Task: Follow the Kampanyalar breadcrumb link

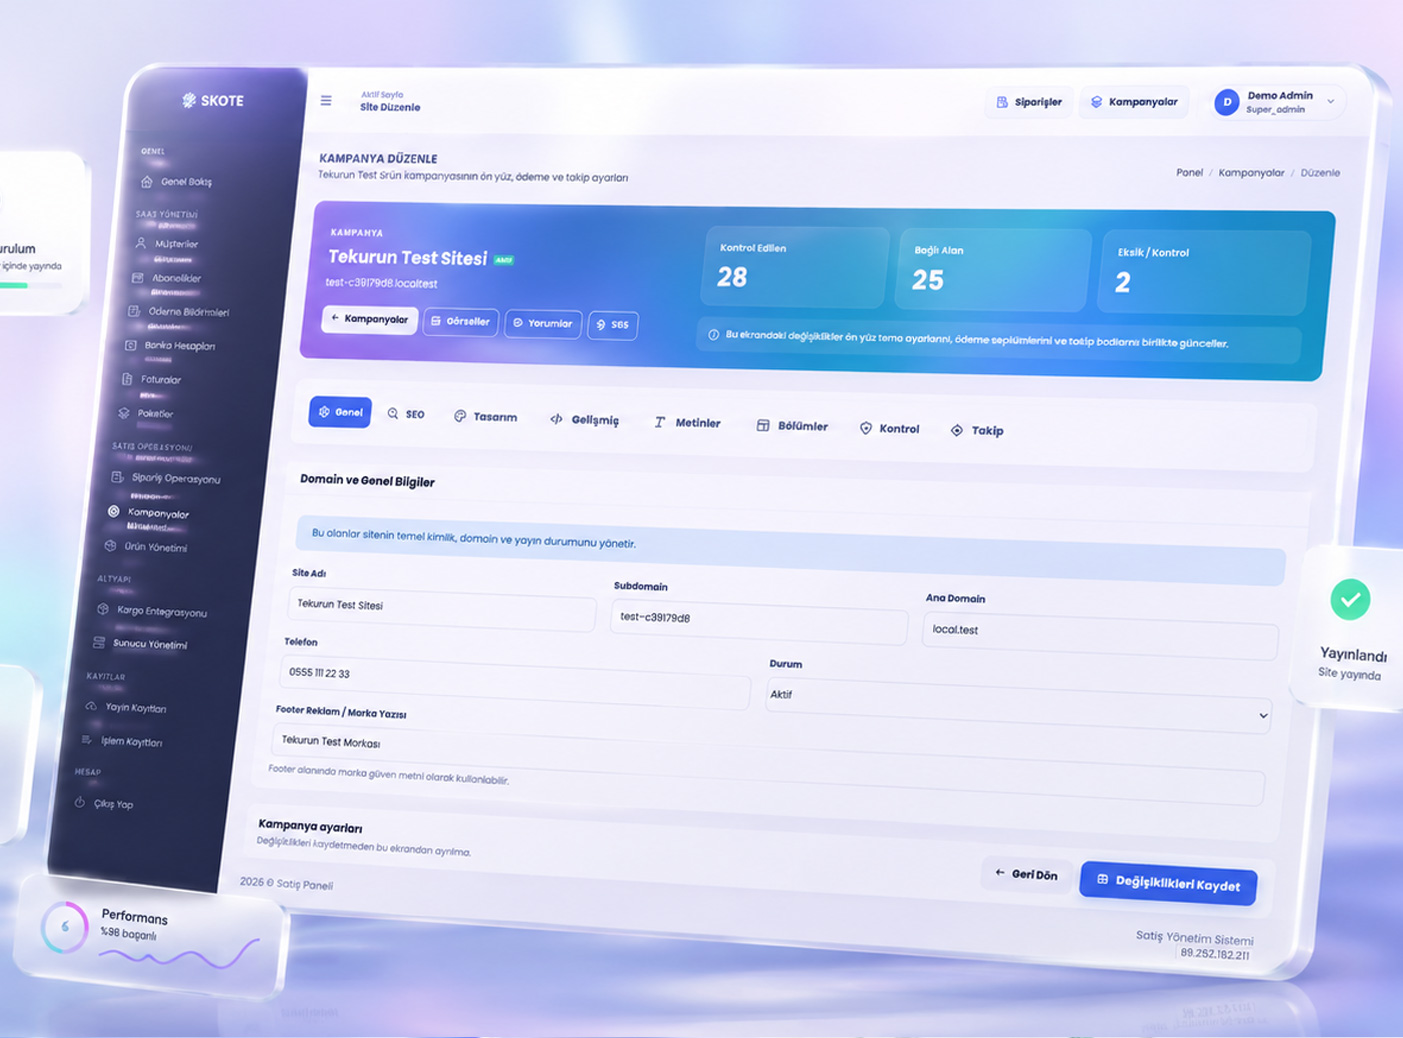Action: pyautogui.click(x=1251, y=172)
